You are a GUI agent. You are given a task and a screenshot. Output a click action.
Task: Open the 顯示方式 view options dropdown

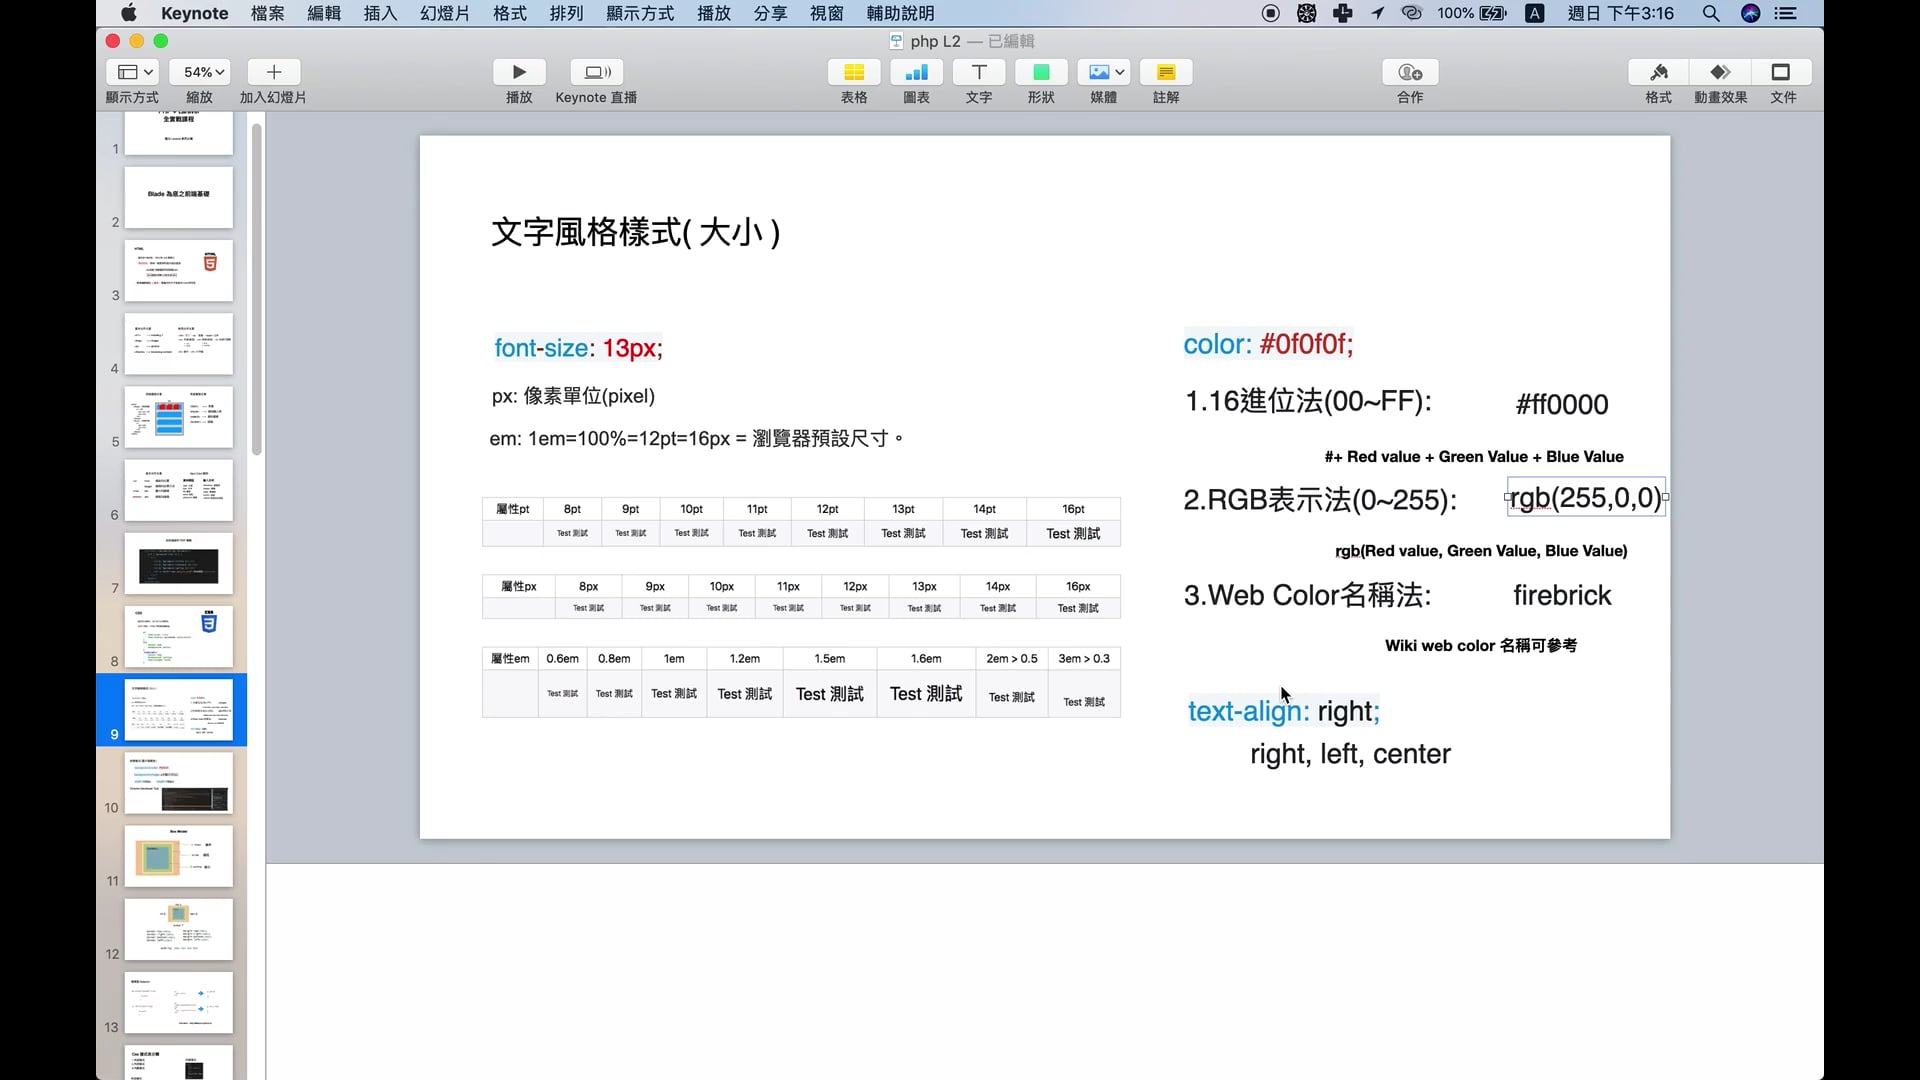[133, 71]
